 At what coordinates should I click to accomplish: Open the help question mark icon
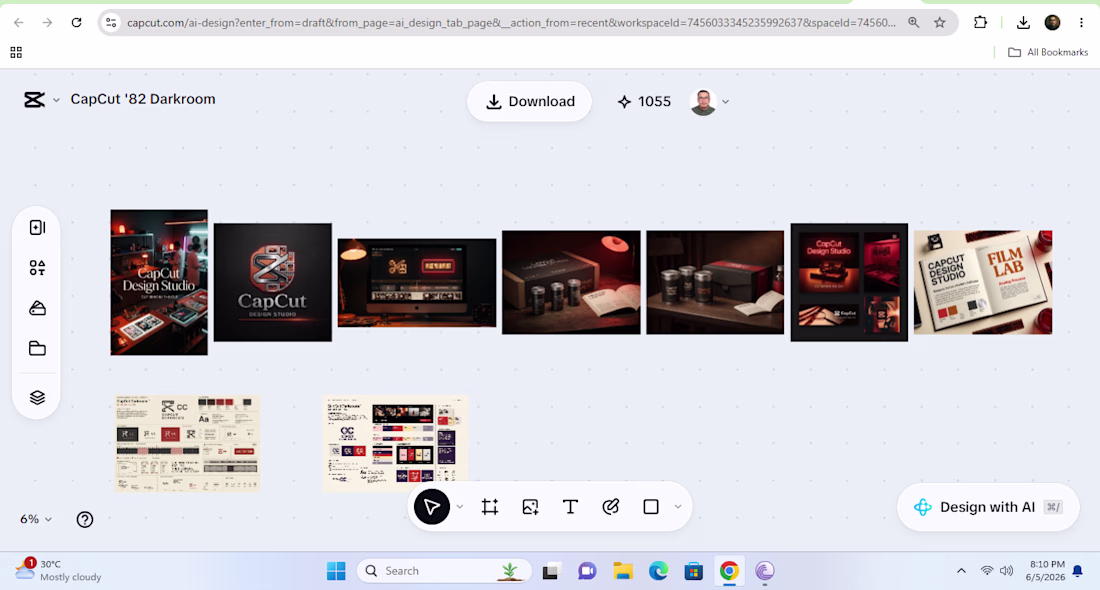coord(85,519)
